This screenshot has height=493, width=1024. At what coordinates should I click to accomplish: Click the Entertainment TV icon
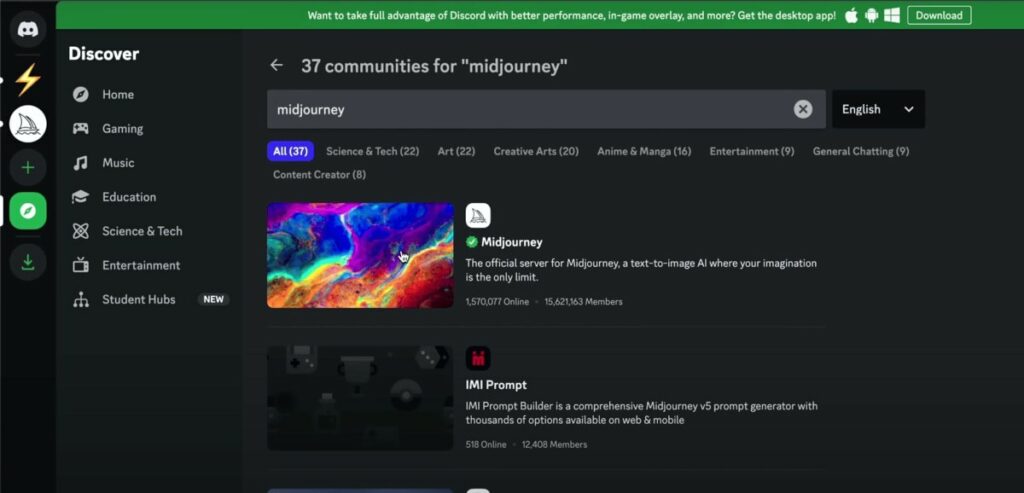pyautogui.click(x=81, y=265)
